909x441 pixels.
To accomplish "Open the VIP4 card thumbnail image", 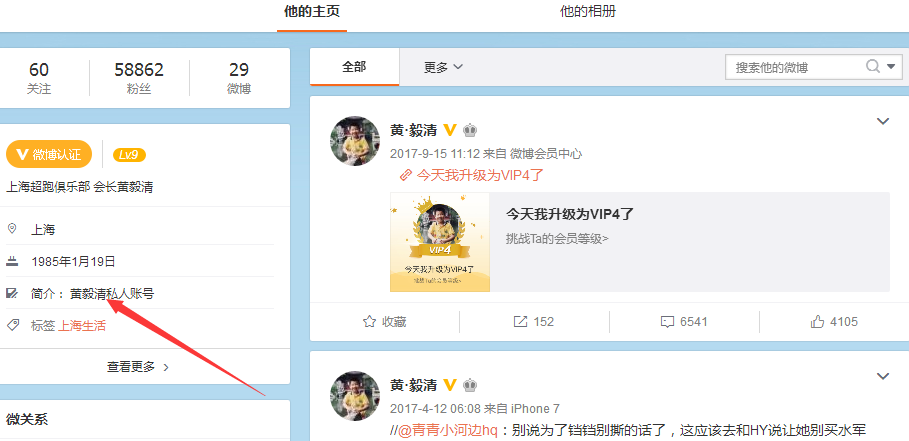I will point(440,242).
